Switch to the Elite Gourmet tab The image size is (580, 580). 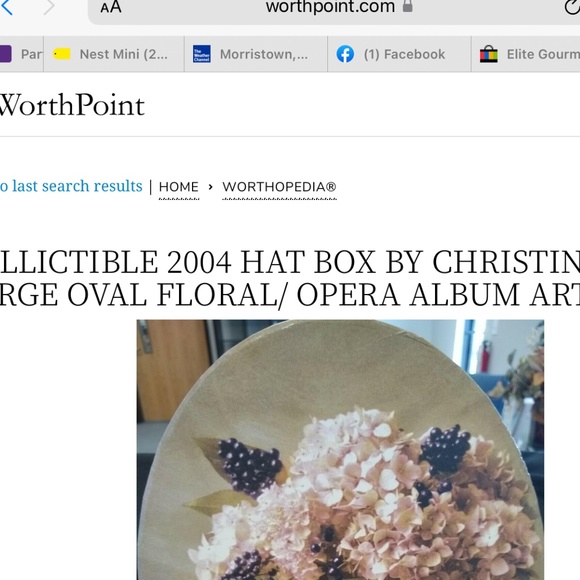[x=526, y=54]
